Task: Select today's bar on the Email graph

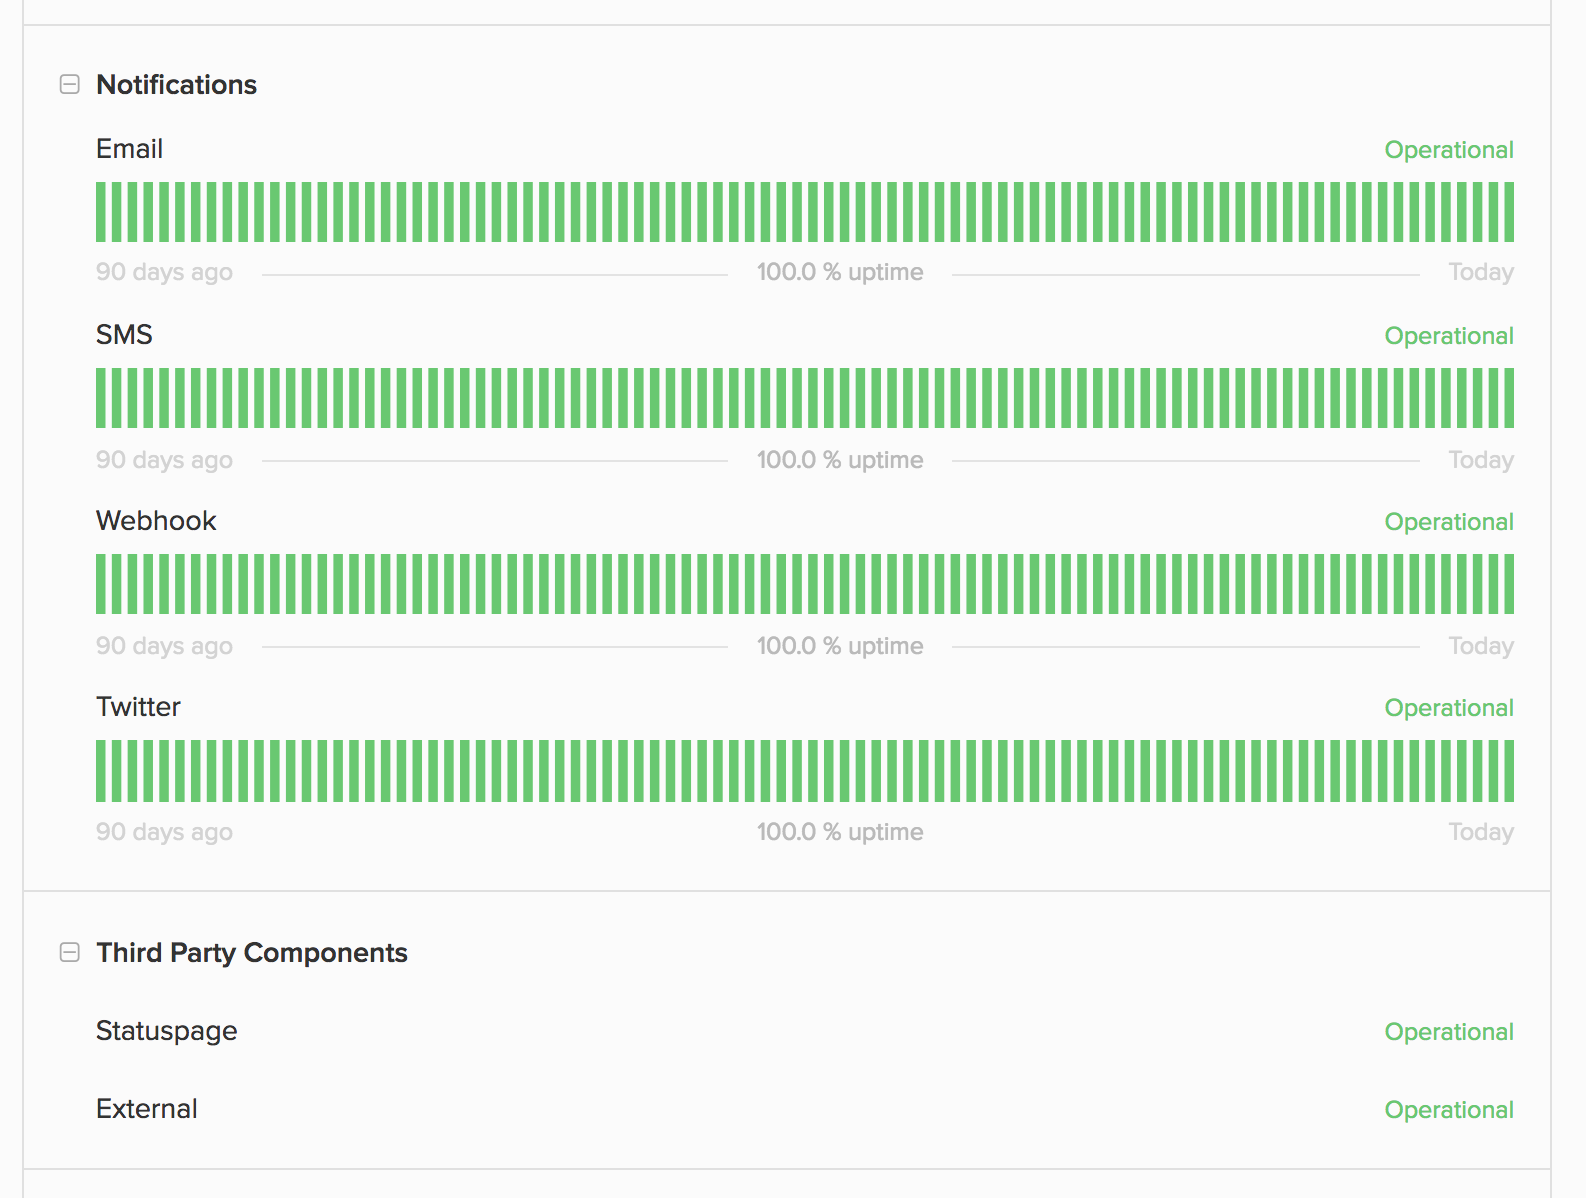Action: (x=1508, y=212)
